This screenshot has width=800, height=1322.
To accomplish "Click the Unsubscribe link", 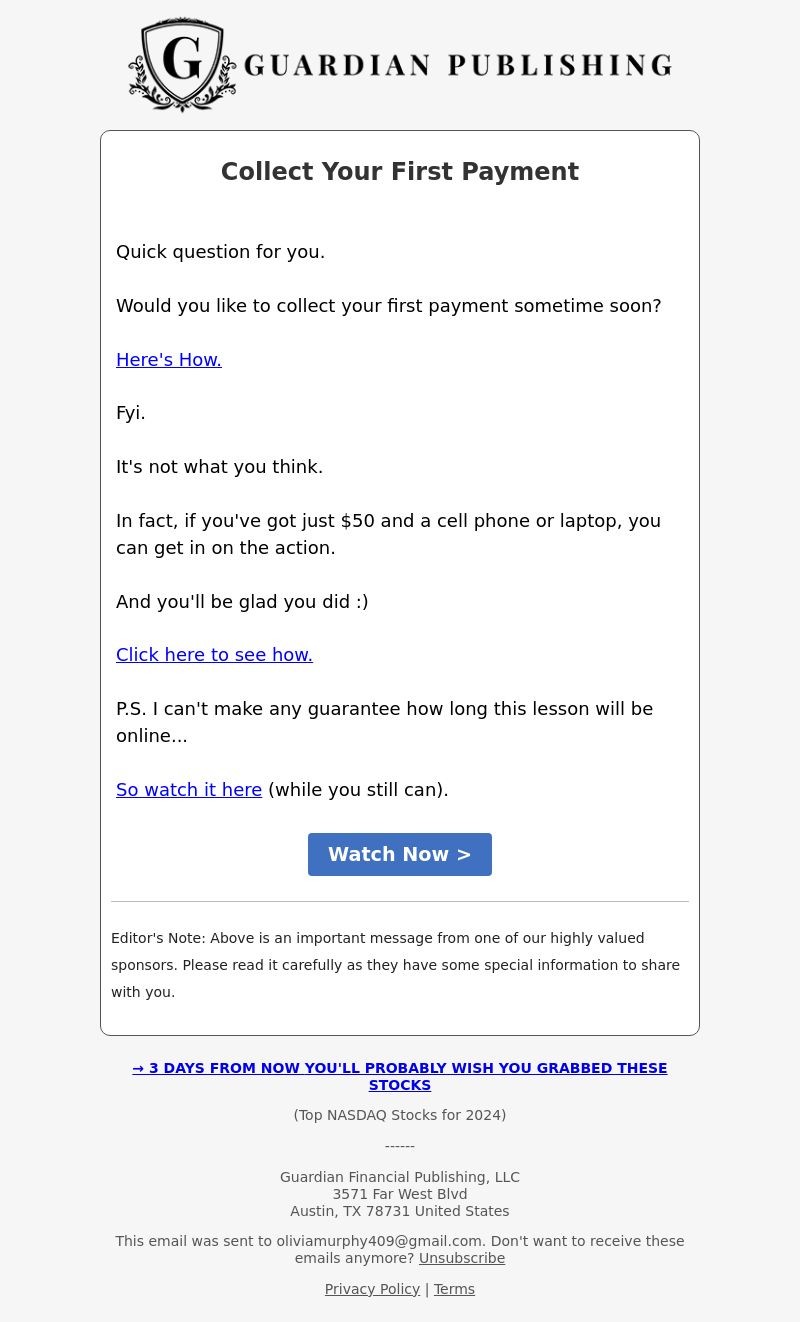I will pyautogui.click(x=461, y=1258).
